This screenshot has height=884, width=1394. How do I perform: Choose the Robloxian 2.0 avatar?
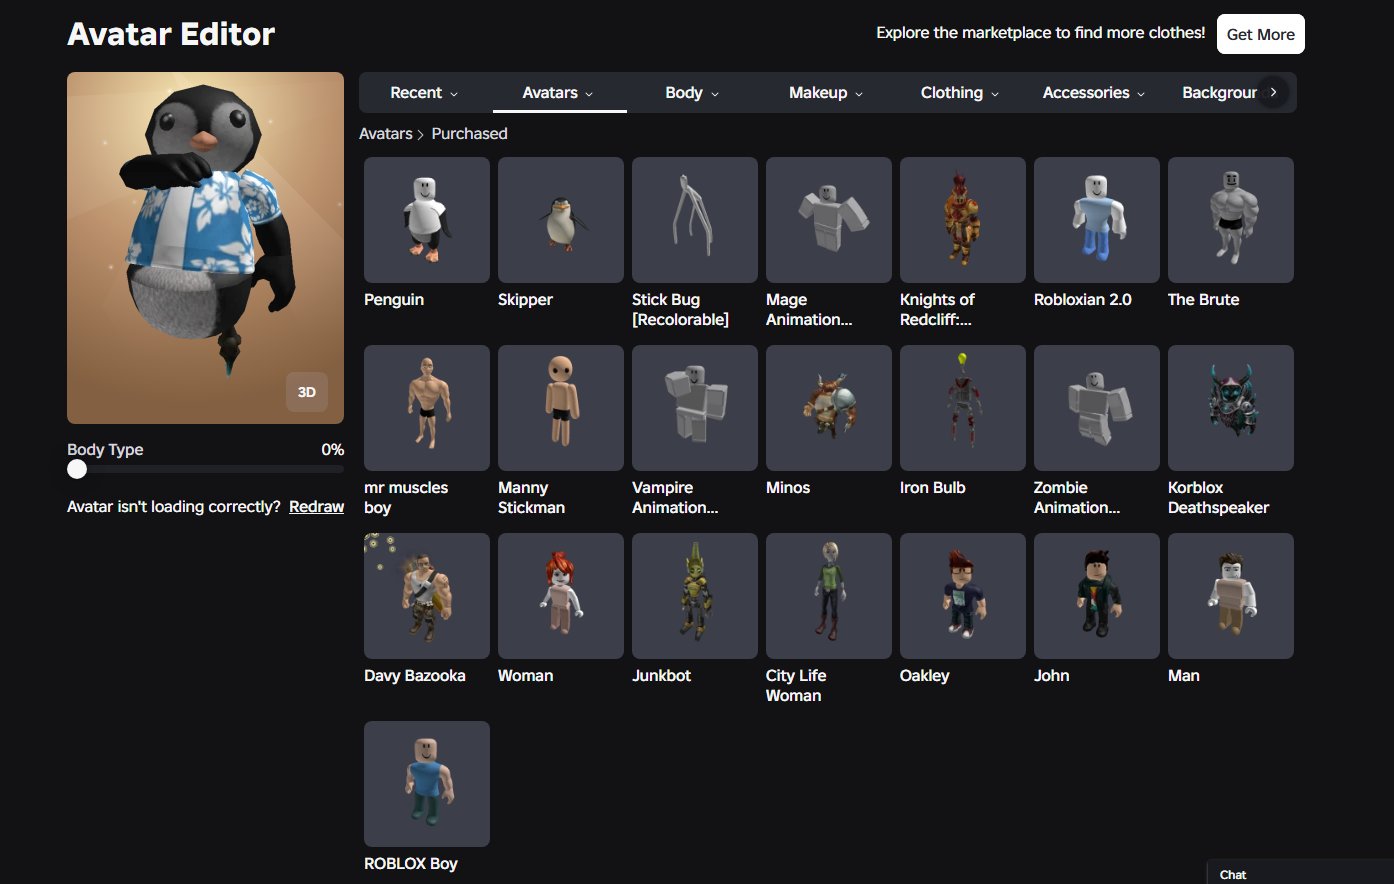pos(1097,220)
